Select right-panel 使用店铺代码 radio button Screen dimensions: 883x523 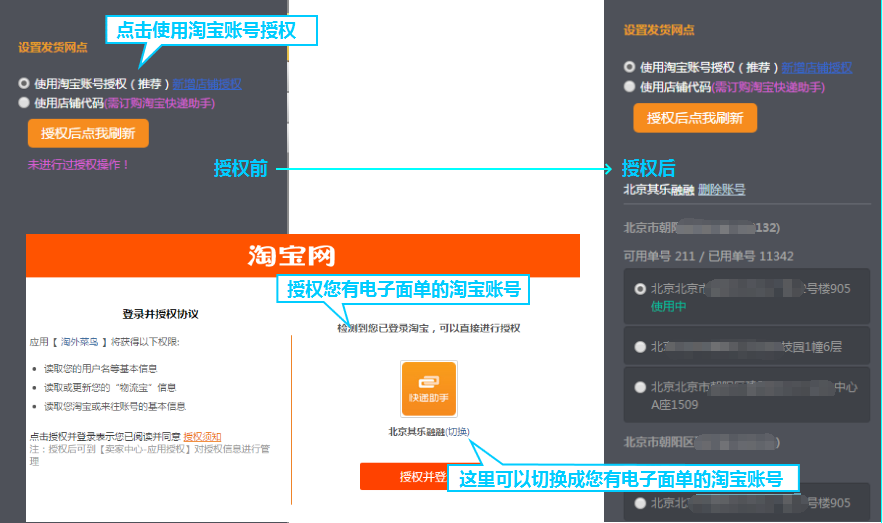630,86
